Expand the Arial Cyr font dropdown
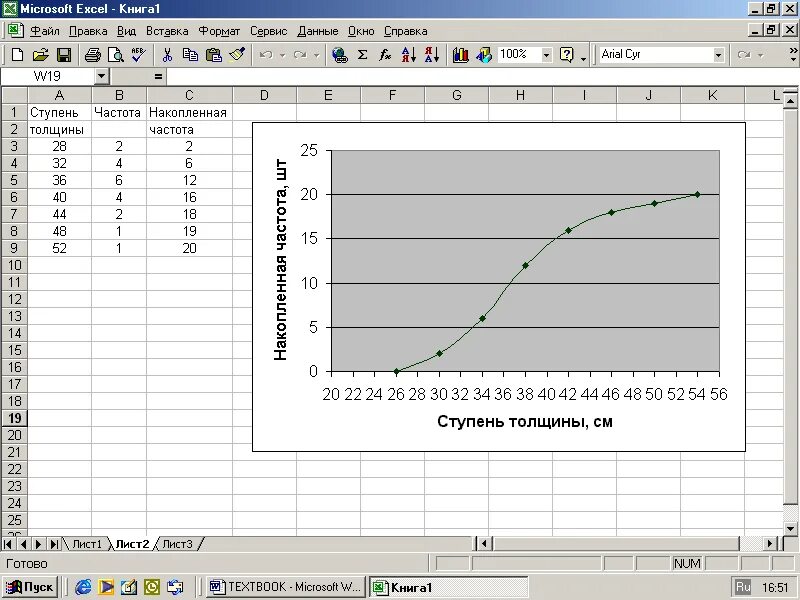This screenshot has width=800, height=600. [718, 55]
